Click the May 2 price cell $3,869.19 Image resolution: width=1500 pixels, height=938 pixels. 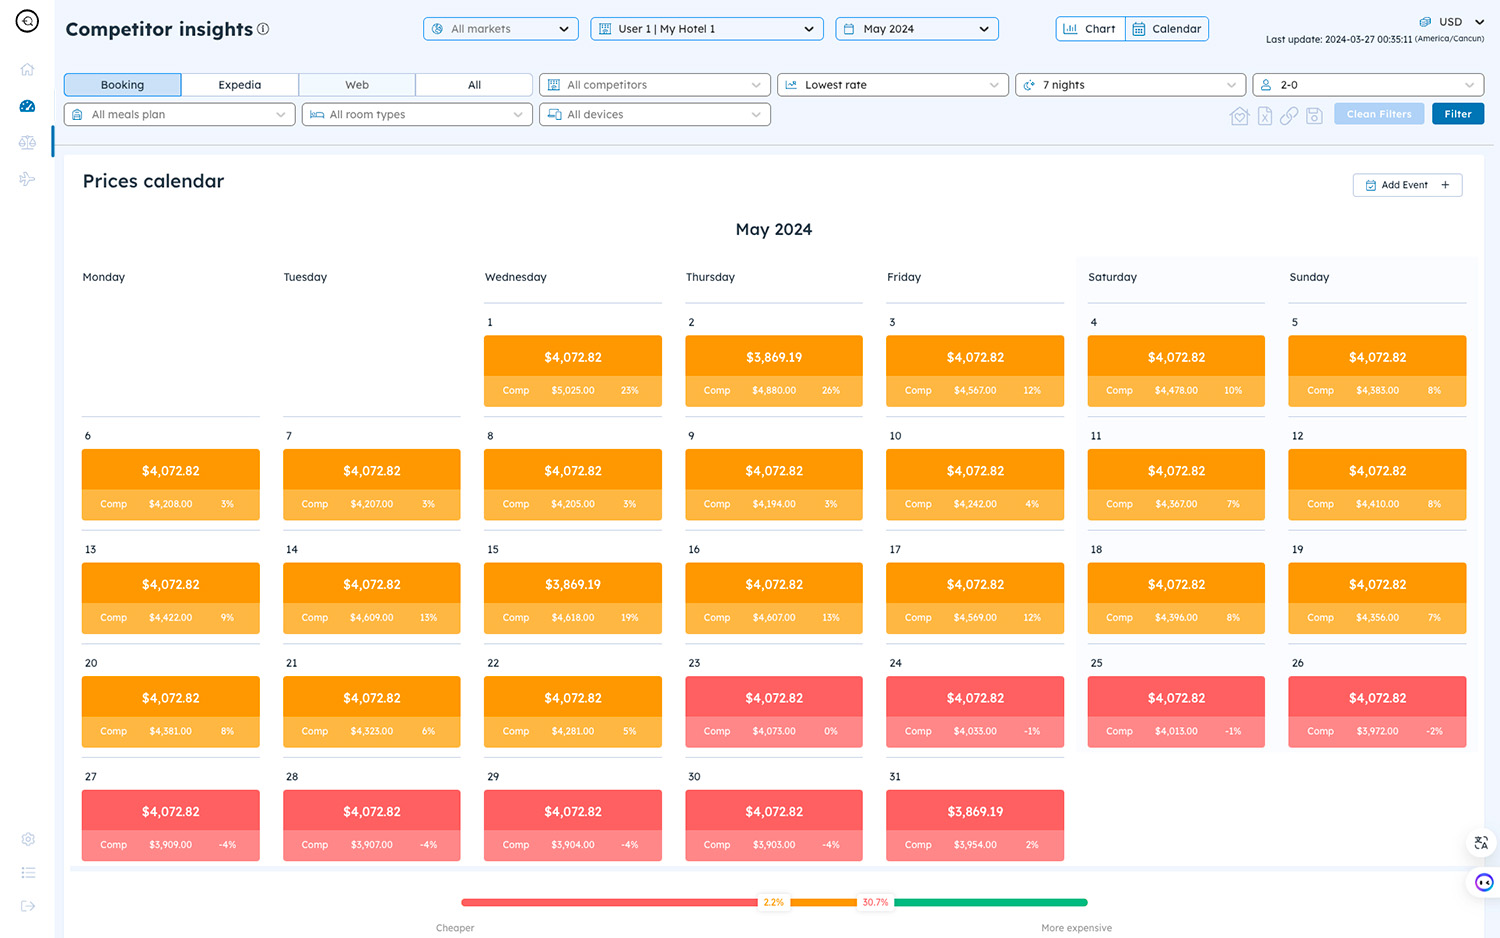pos(773,357)
